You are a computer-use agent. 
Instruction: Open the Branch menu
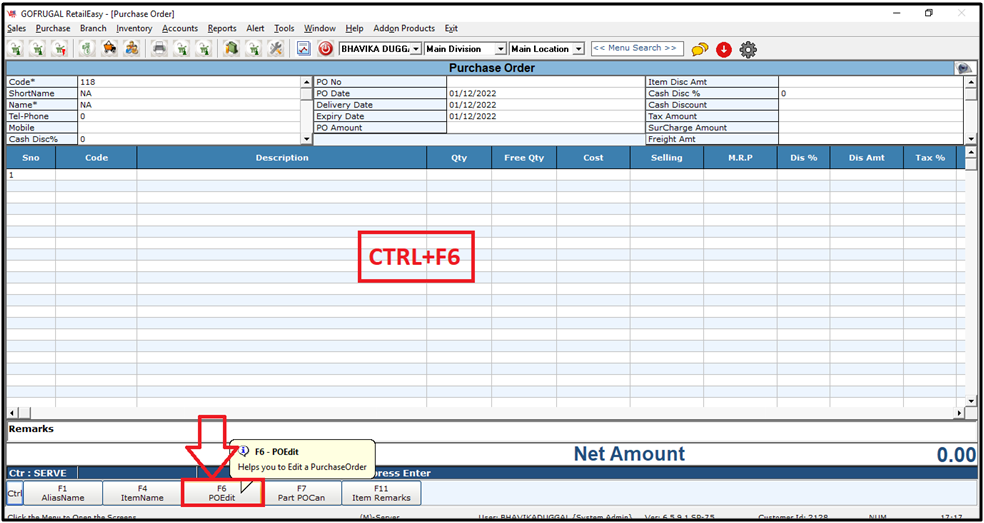tap(94, 28)
